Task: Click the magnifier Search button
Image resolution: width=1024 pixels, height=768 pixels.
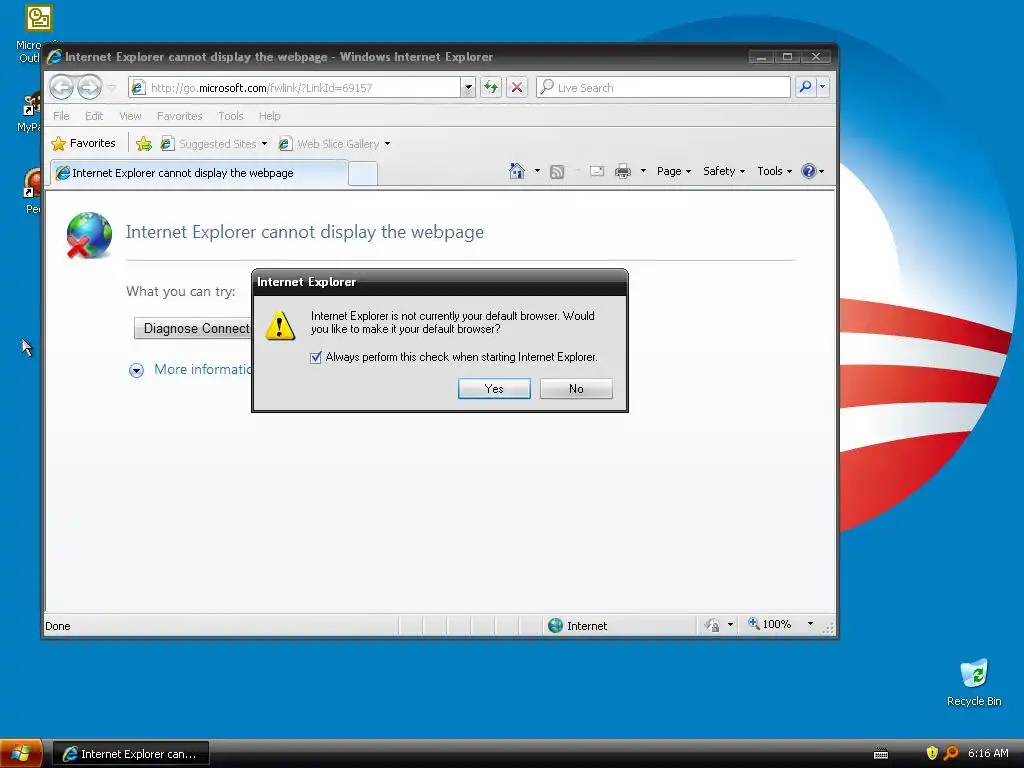Action: coord(805,87)
